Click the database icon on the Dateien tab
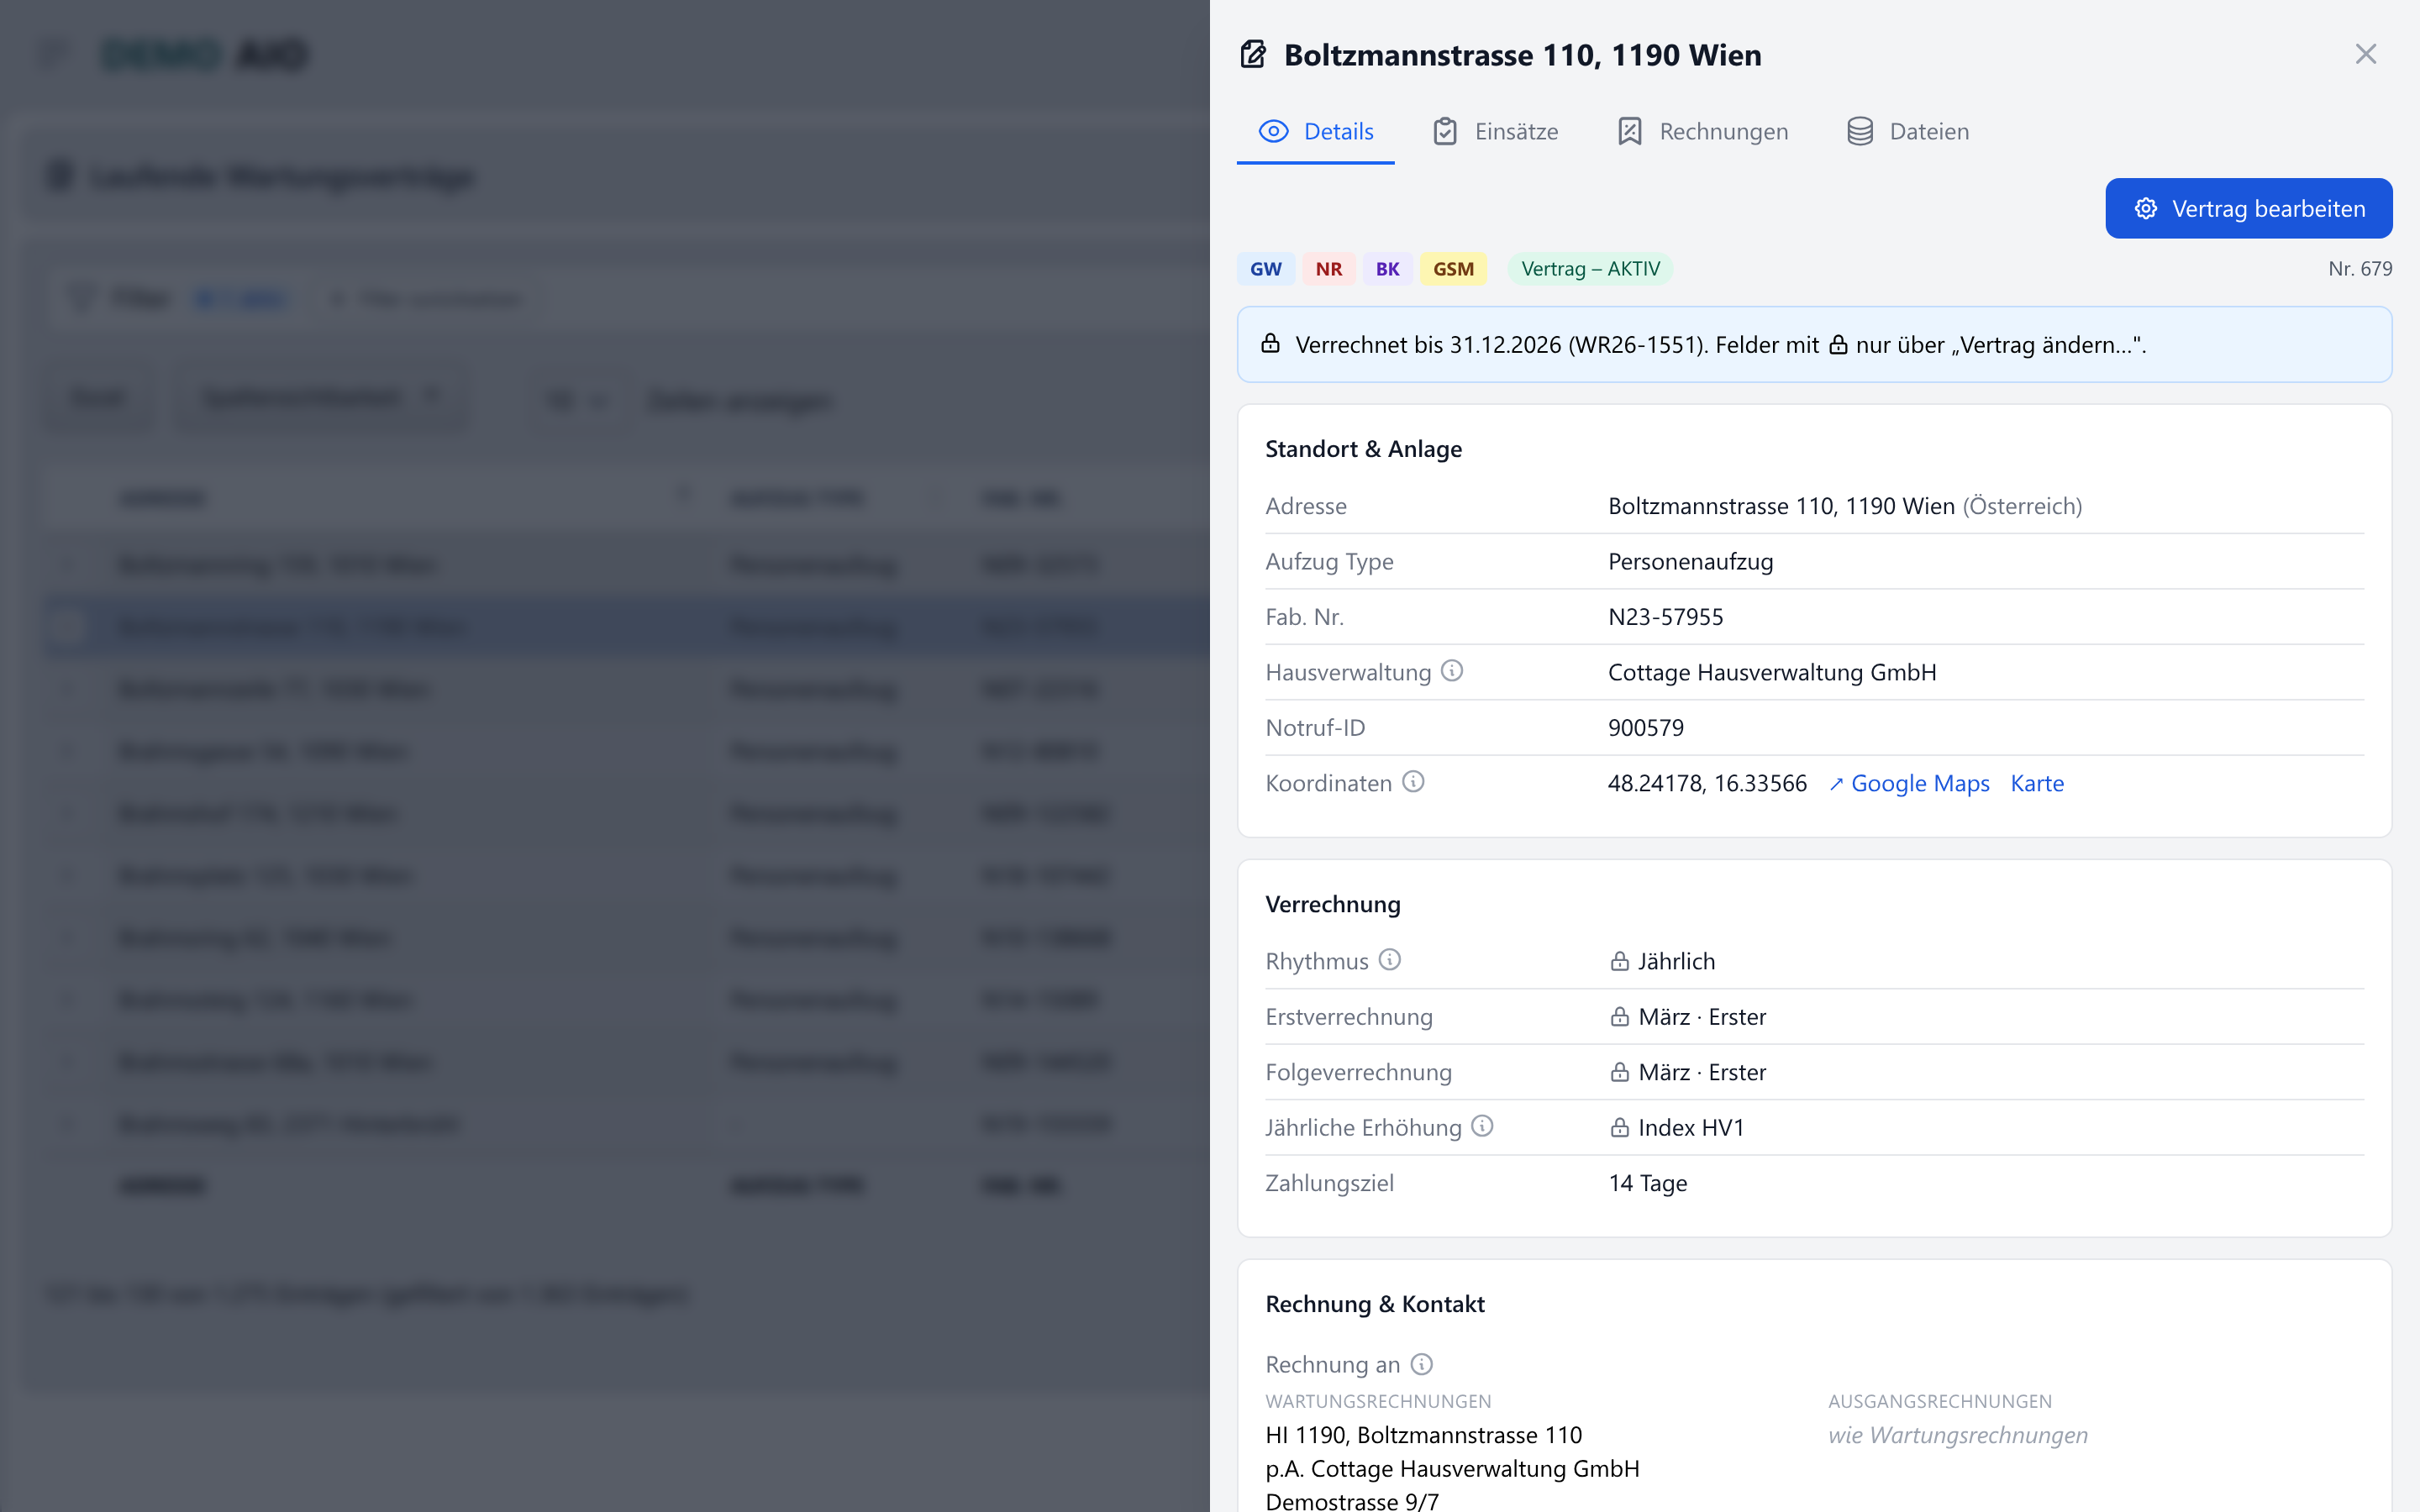Viewport: 2420px width, 1512px height. (x=1860, y=131)
